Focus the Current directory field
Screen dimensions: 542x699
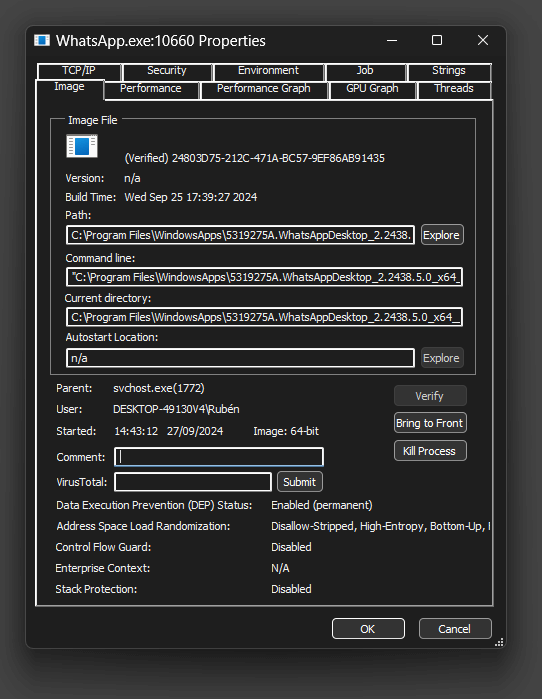(264, 317)
